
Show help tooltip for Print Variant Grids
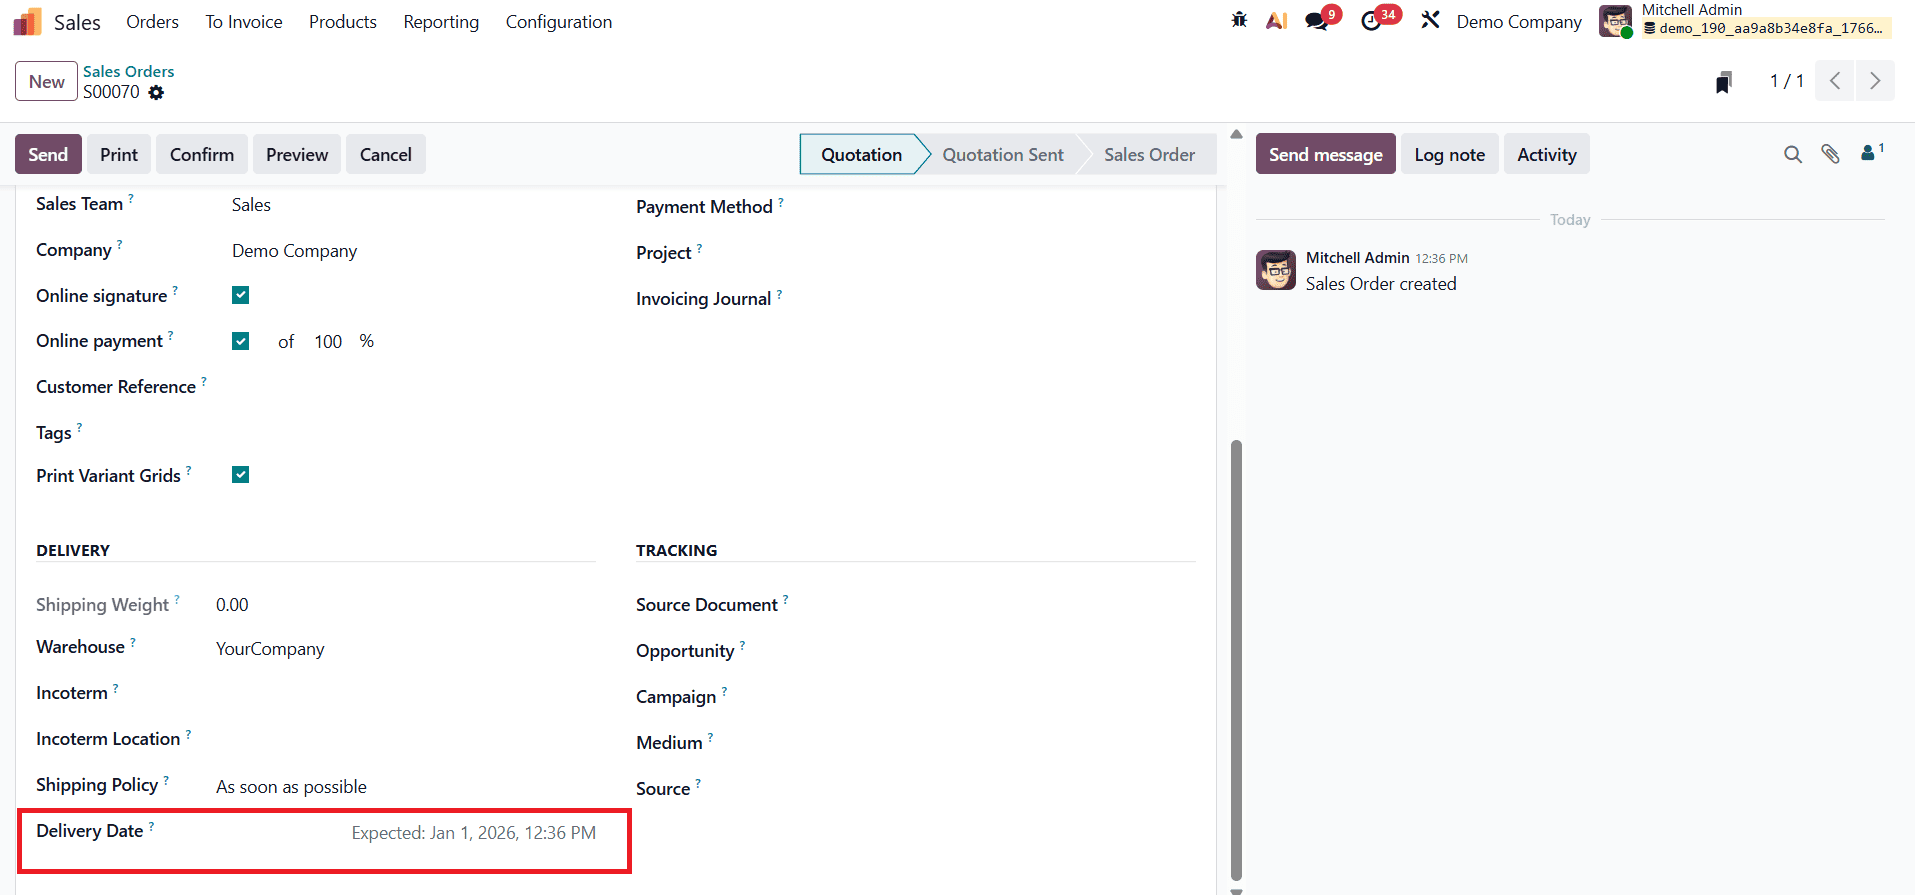[x=189, y=470]
